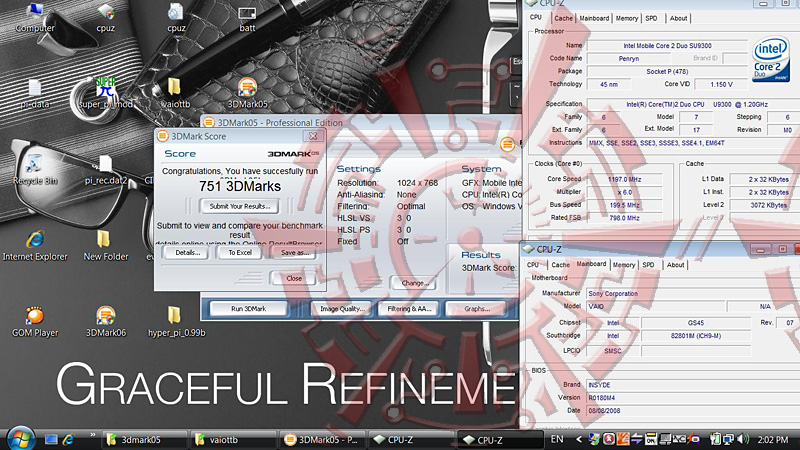Click the volume speaker tray icon

tap(743, 439)
